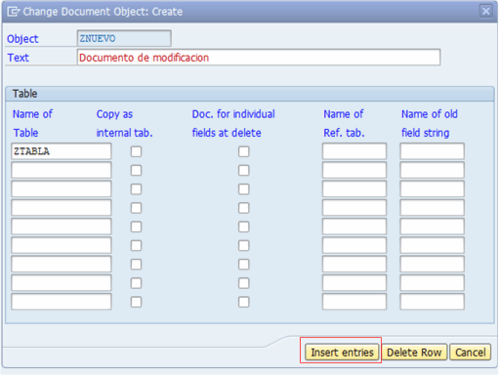Click 'Doc. for individual fields at delete' header
This screenshot has width=500, height=375.
pyautogui.click(x=233, y=123)
